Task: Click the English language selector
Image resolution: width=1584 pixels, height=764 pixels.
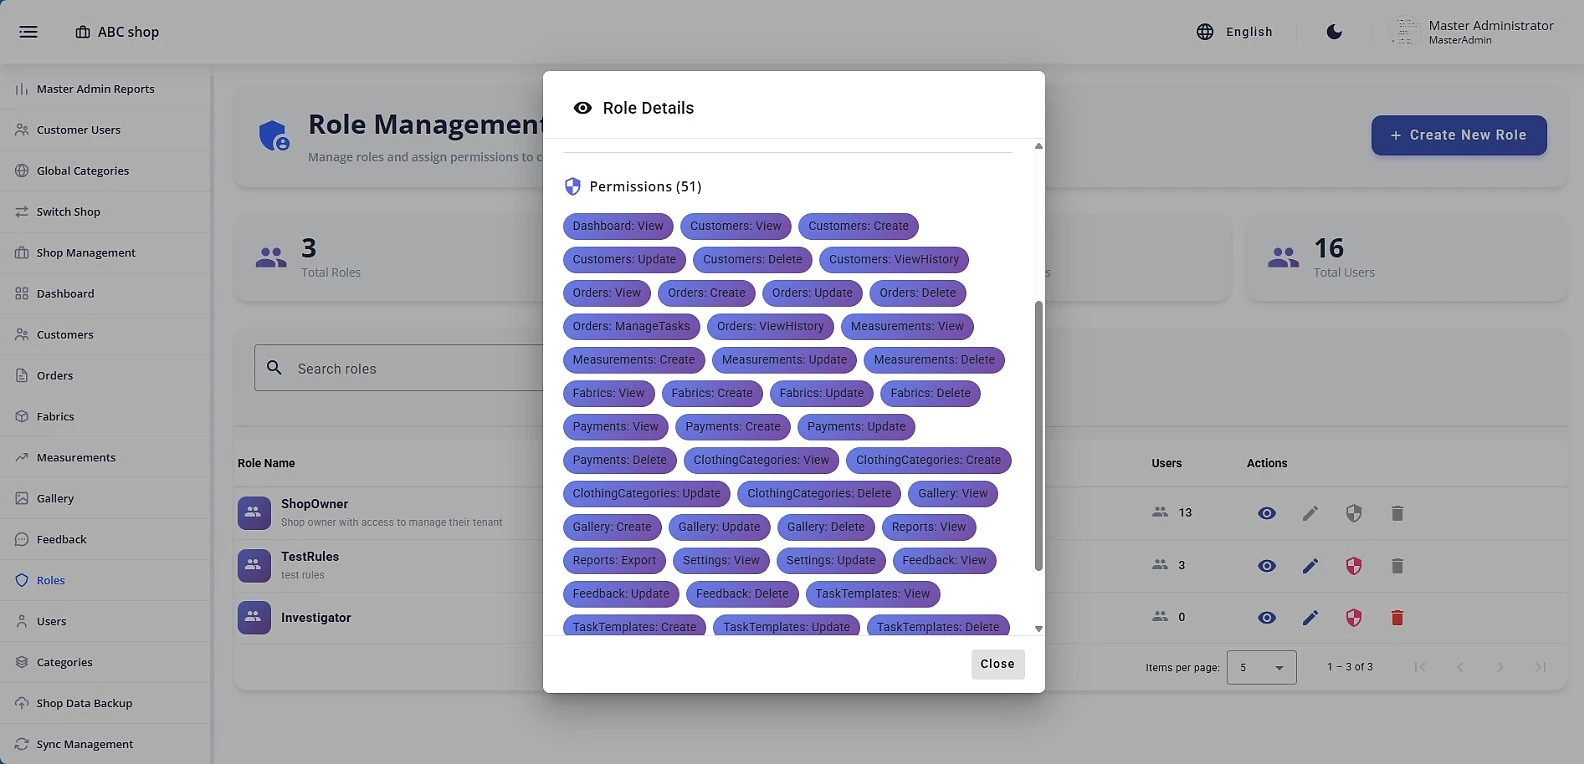Action: 1235,32
